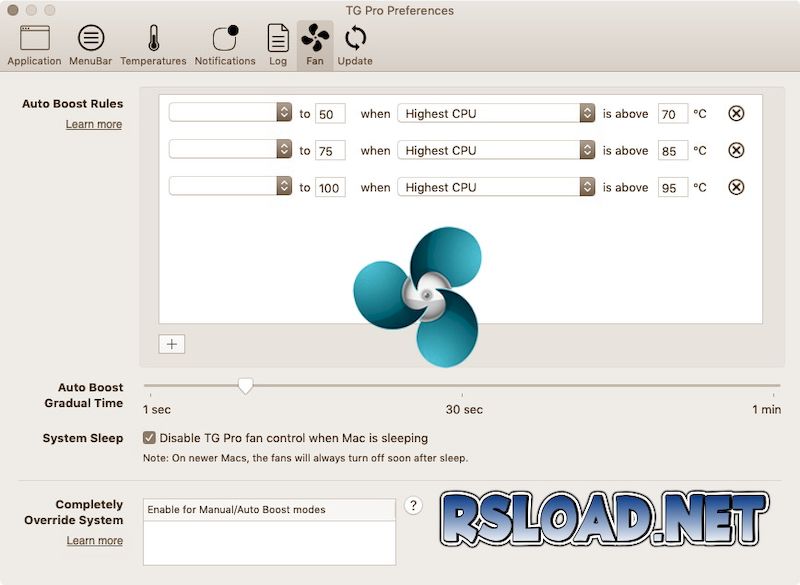The height and width of the screenshot is (585, 800).
Task: Click the 30 sec slider label
Action: click(464, 410)
